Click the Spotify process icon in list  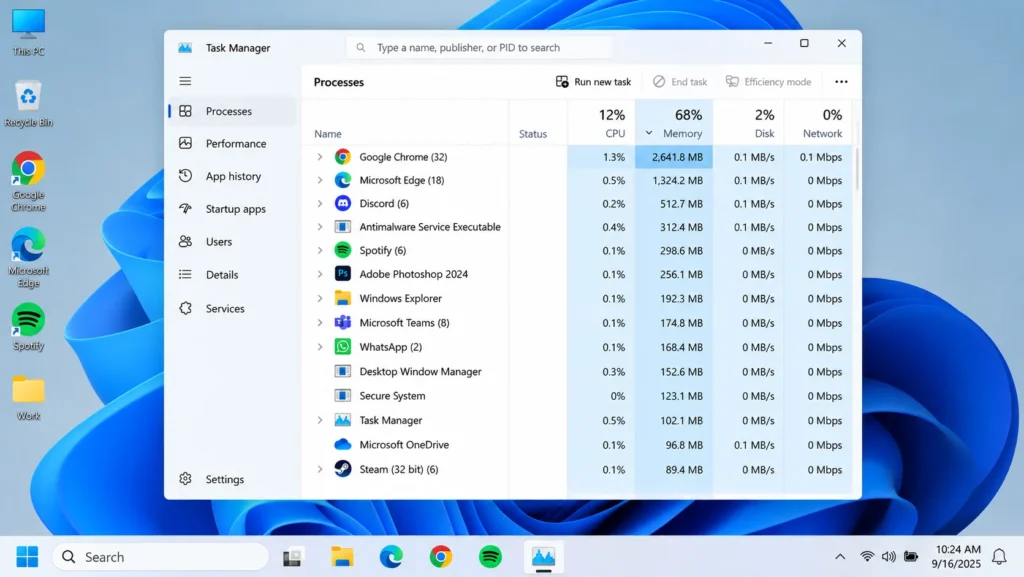[x=343, y=251]
